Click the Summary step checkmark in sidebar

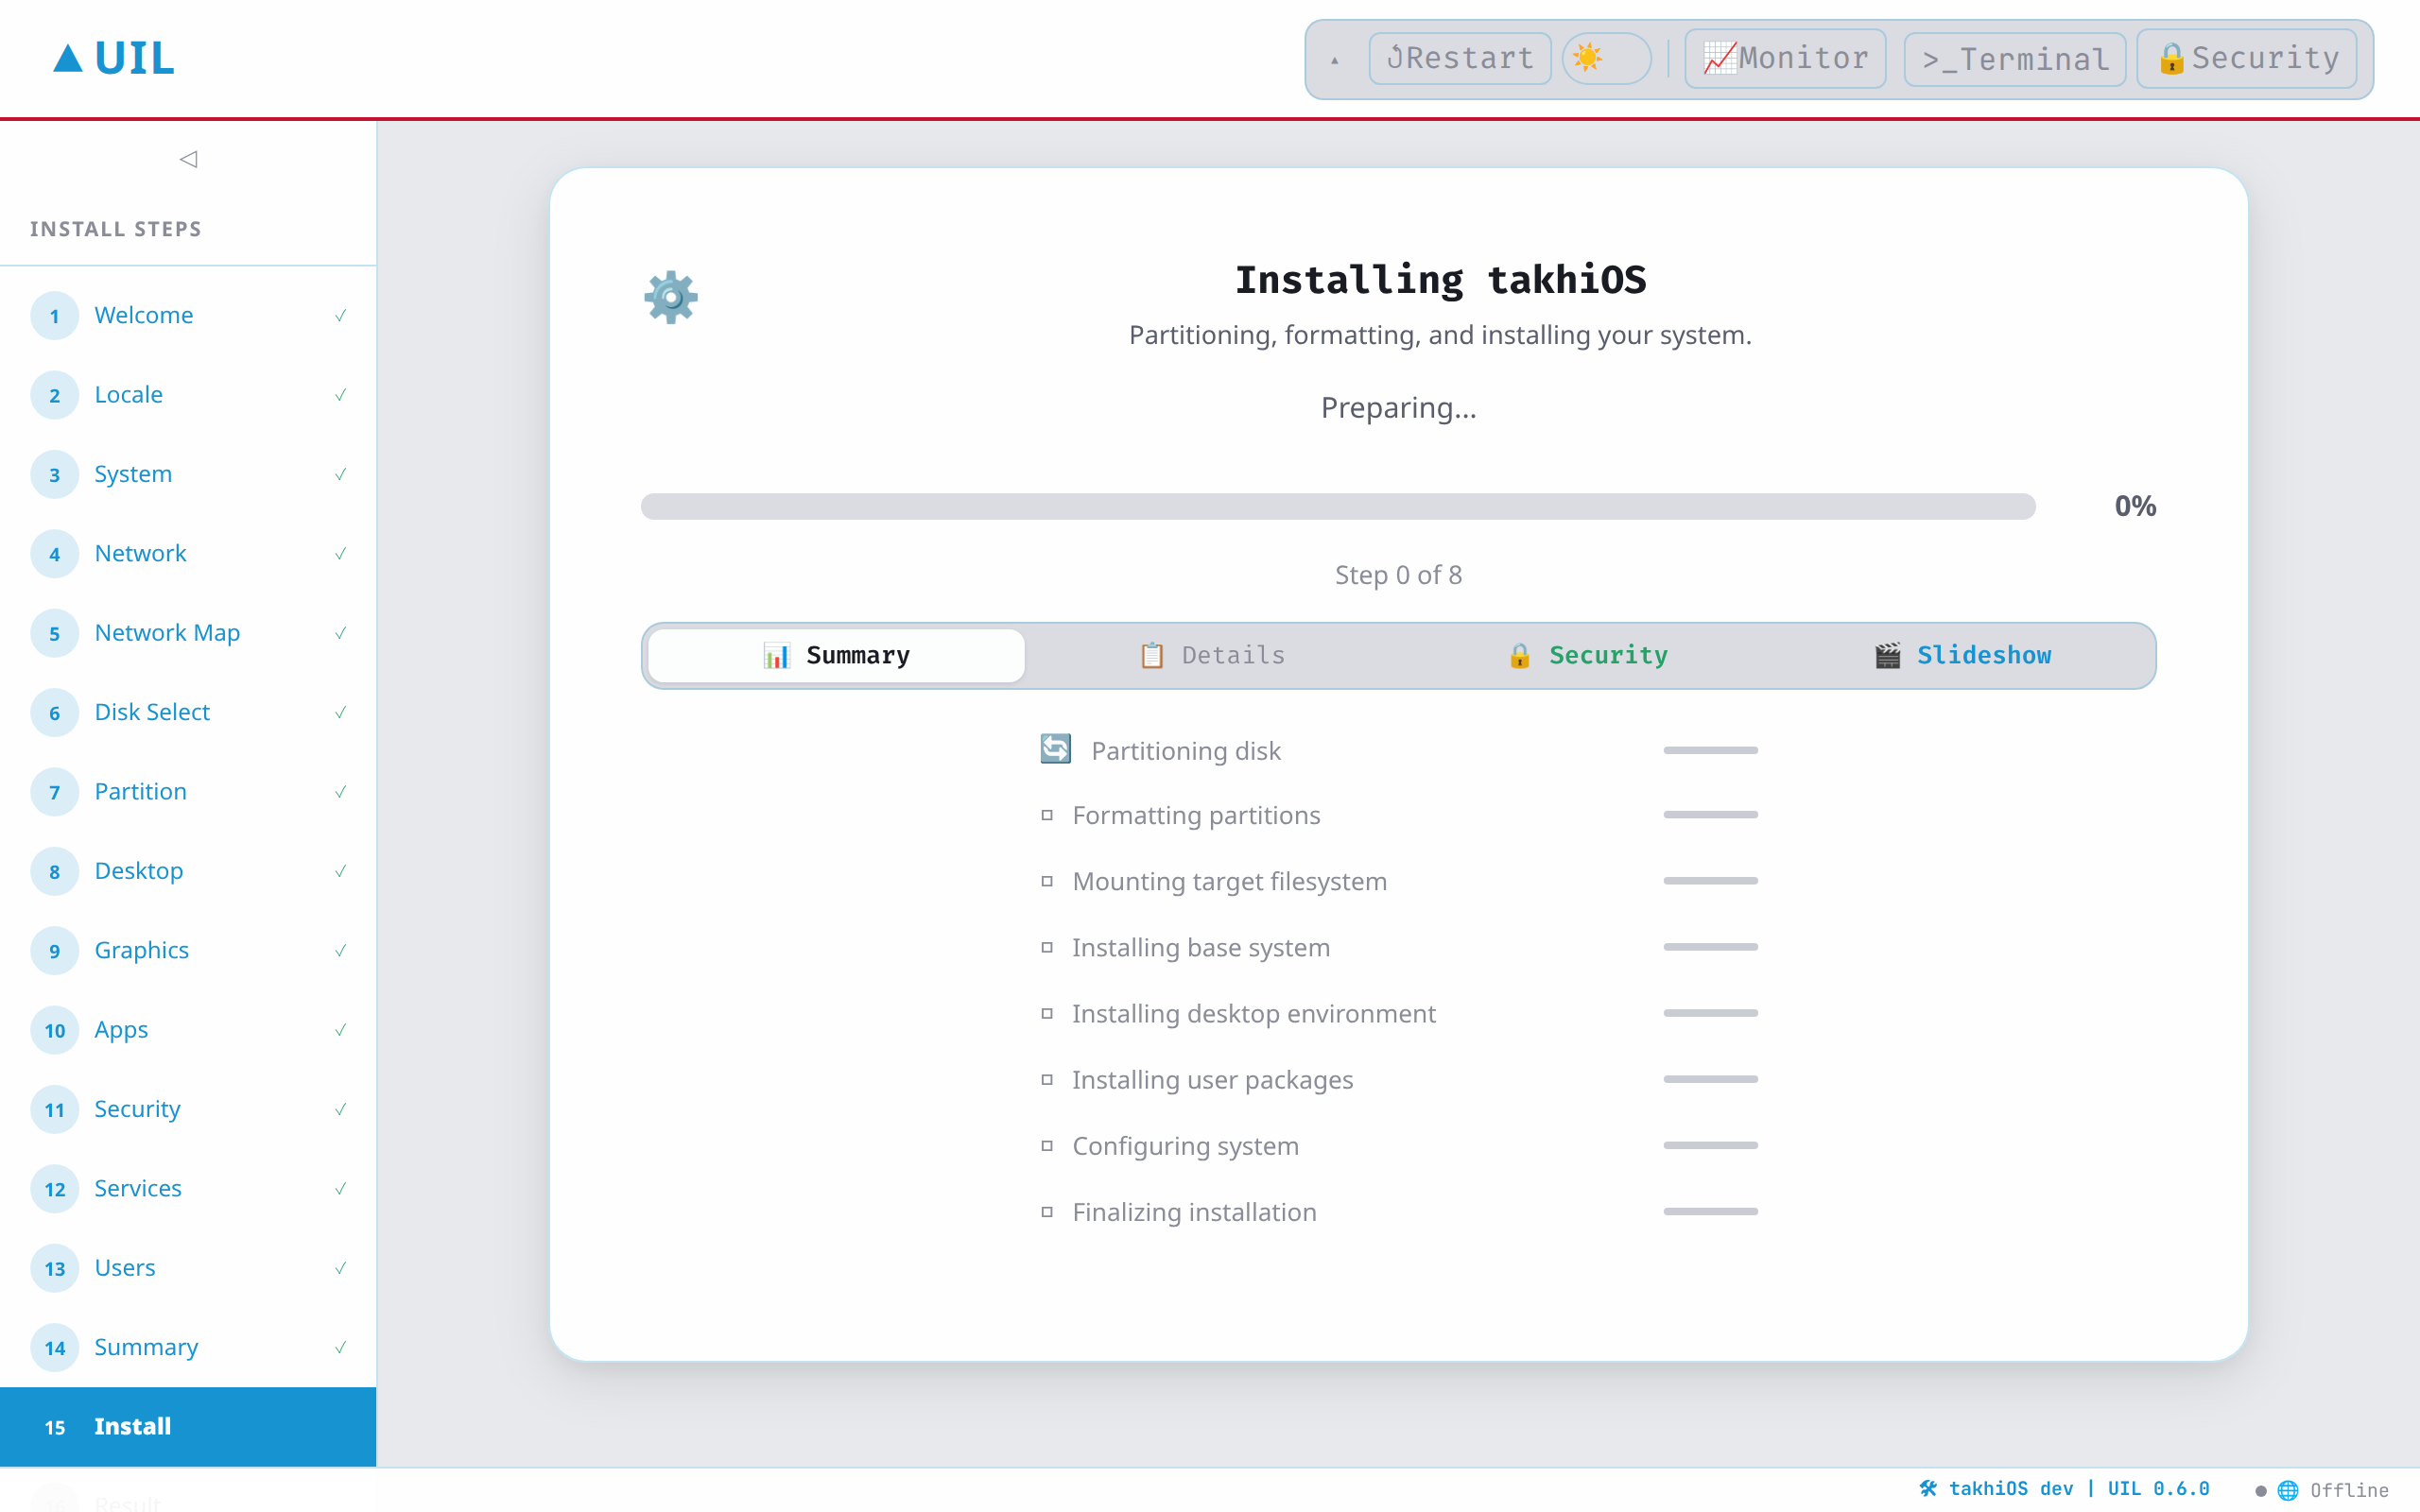[x=340, y=1347]
